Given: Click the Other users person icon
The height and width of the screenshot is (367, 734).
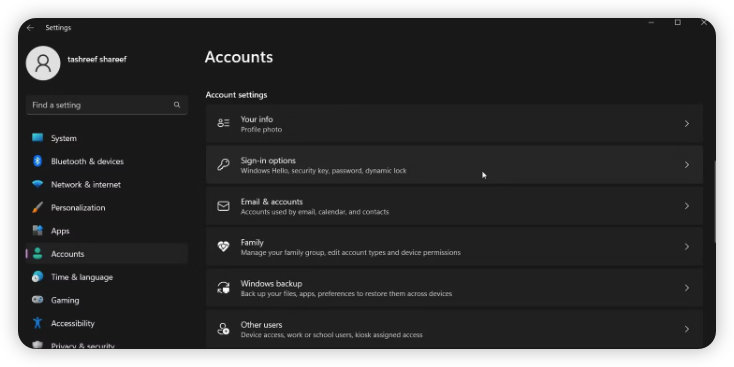Looking at the screenshot, I should coord(223,329).
